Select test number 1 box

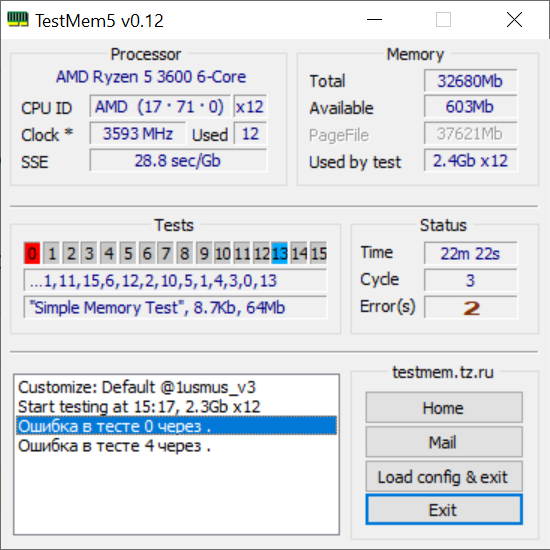51,253
